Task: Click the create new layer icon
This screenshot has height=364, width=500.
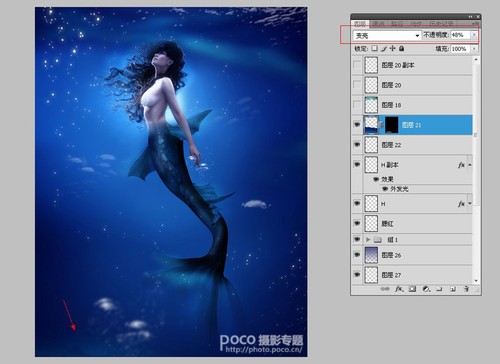Action: pos(453,289)
